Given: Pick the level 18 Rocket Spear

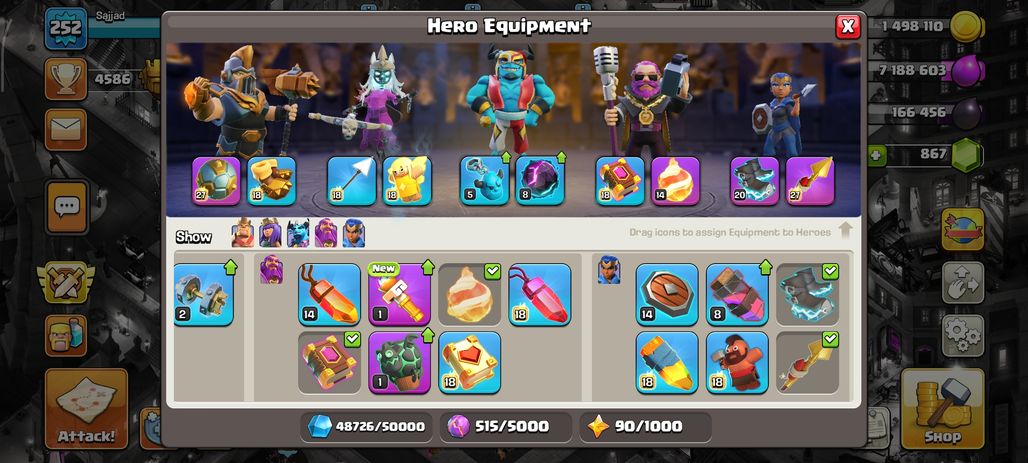Looking at the screenshot, I should [x=667, y=362].
